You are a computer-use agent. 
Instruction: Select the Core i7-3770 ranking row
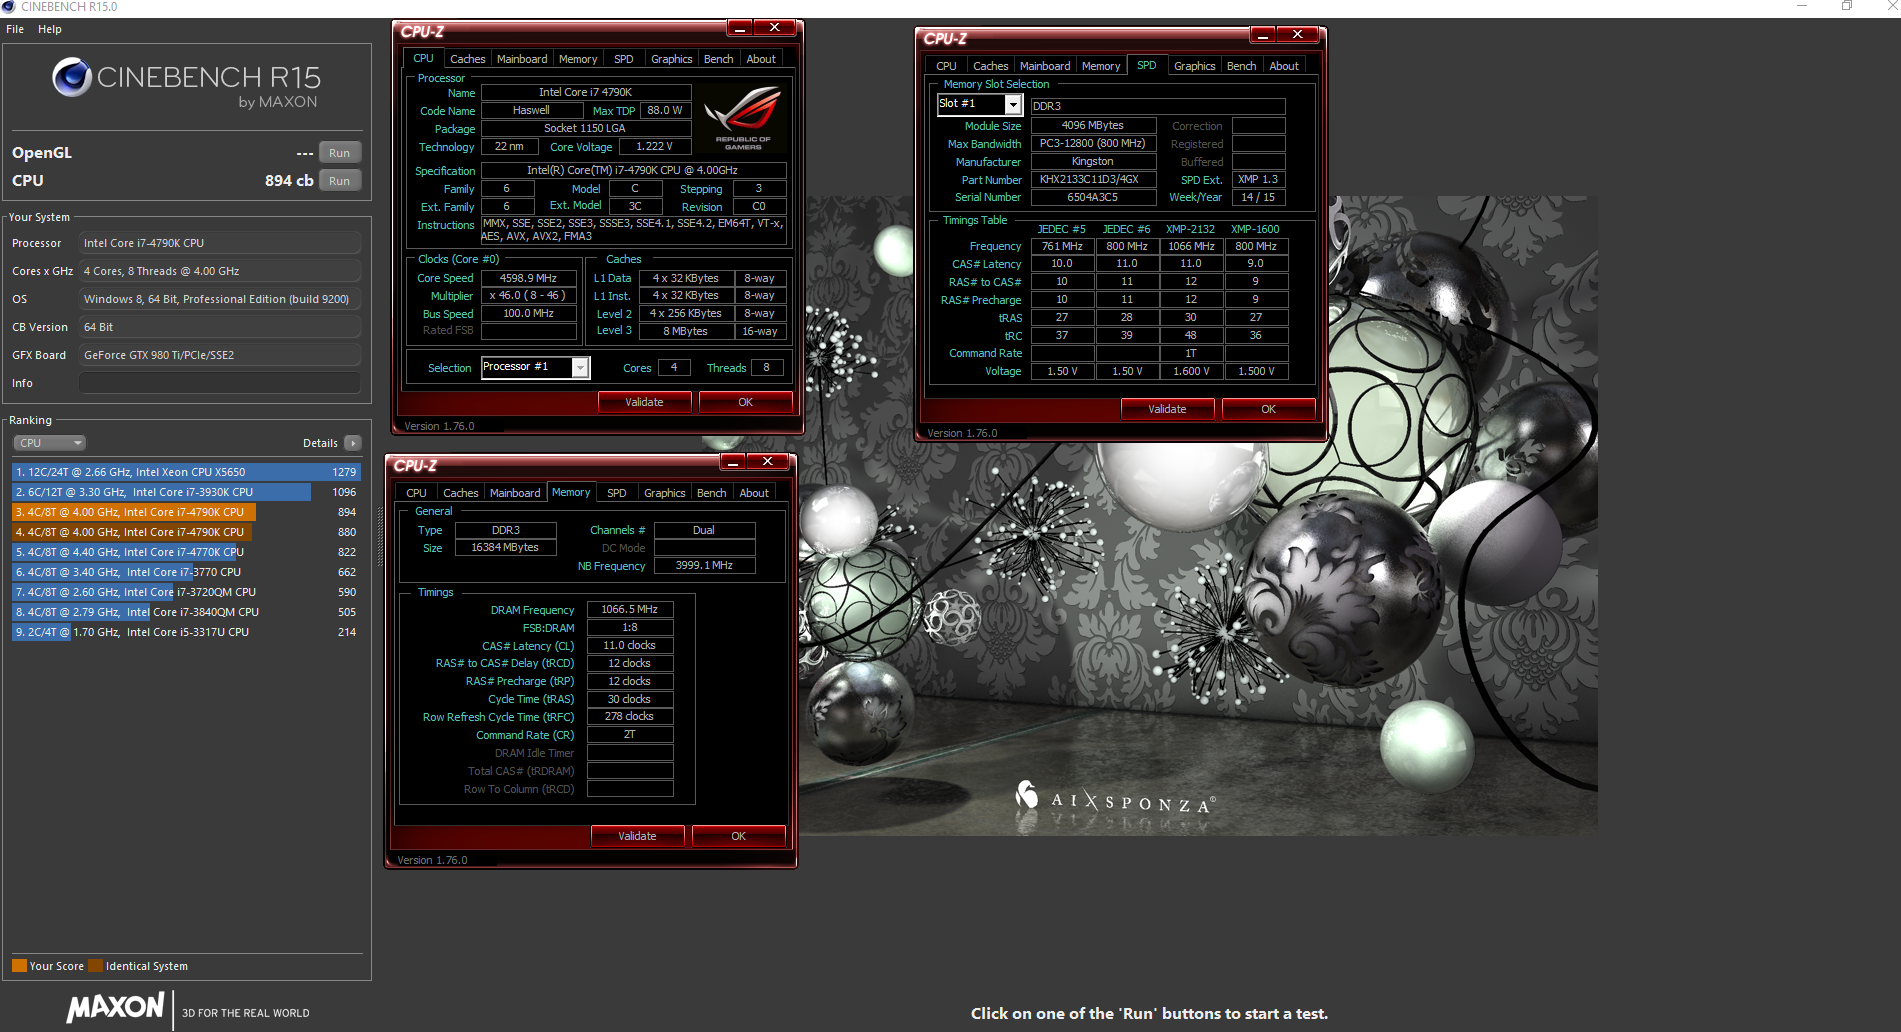[x=186, y=572]
